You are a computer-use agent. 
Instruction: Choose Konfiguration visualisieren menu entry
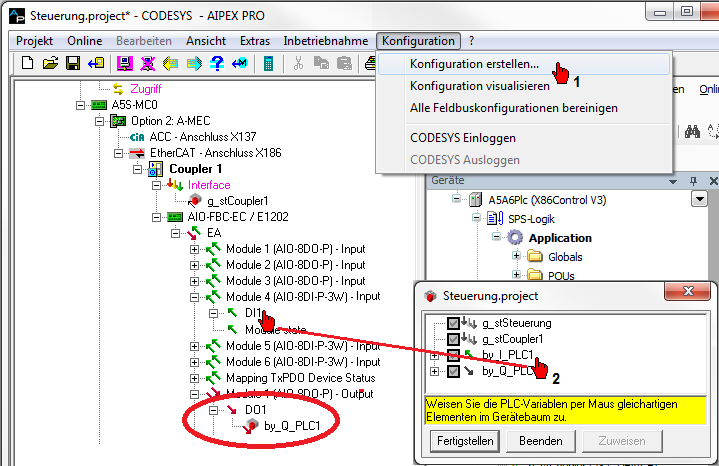[524, 86]
